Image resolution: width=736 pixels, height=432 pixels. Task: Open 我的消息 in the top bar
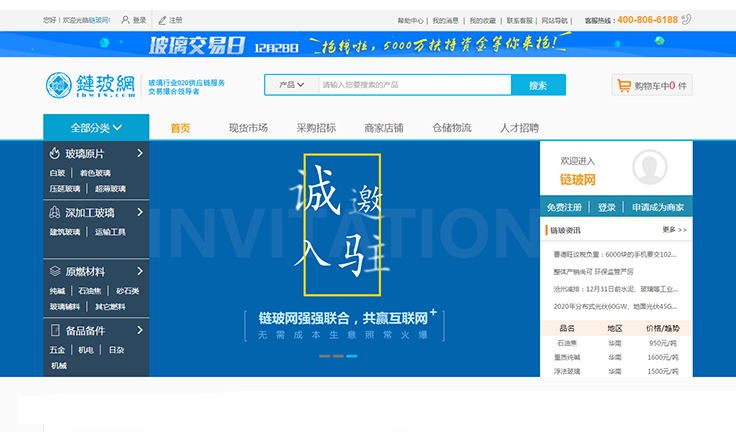click(445, 21)
